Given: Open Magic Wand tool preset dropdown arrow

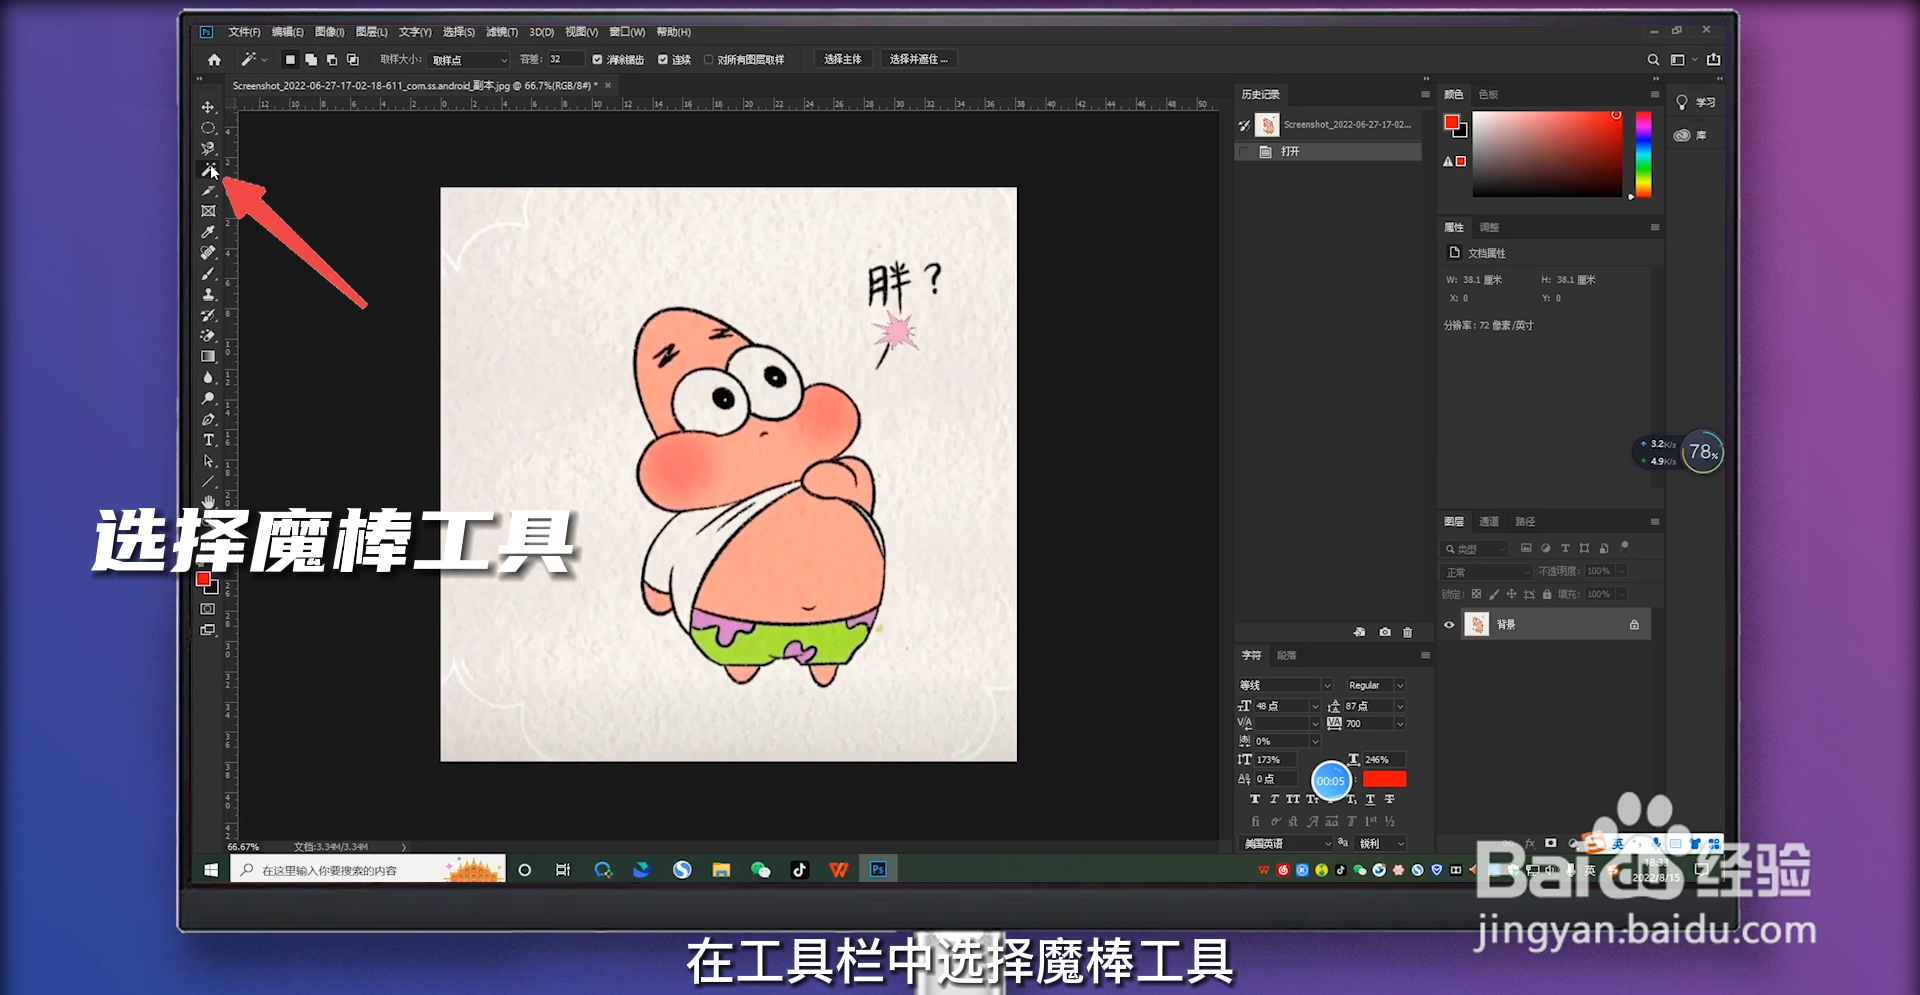Looking at the screenshot, I should click(265, 60).
